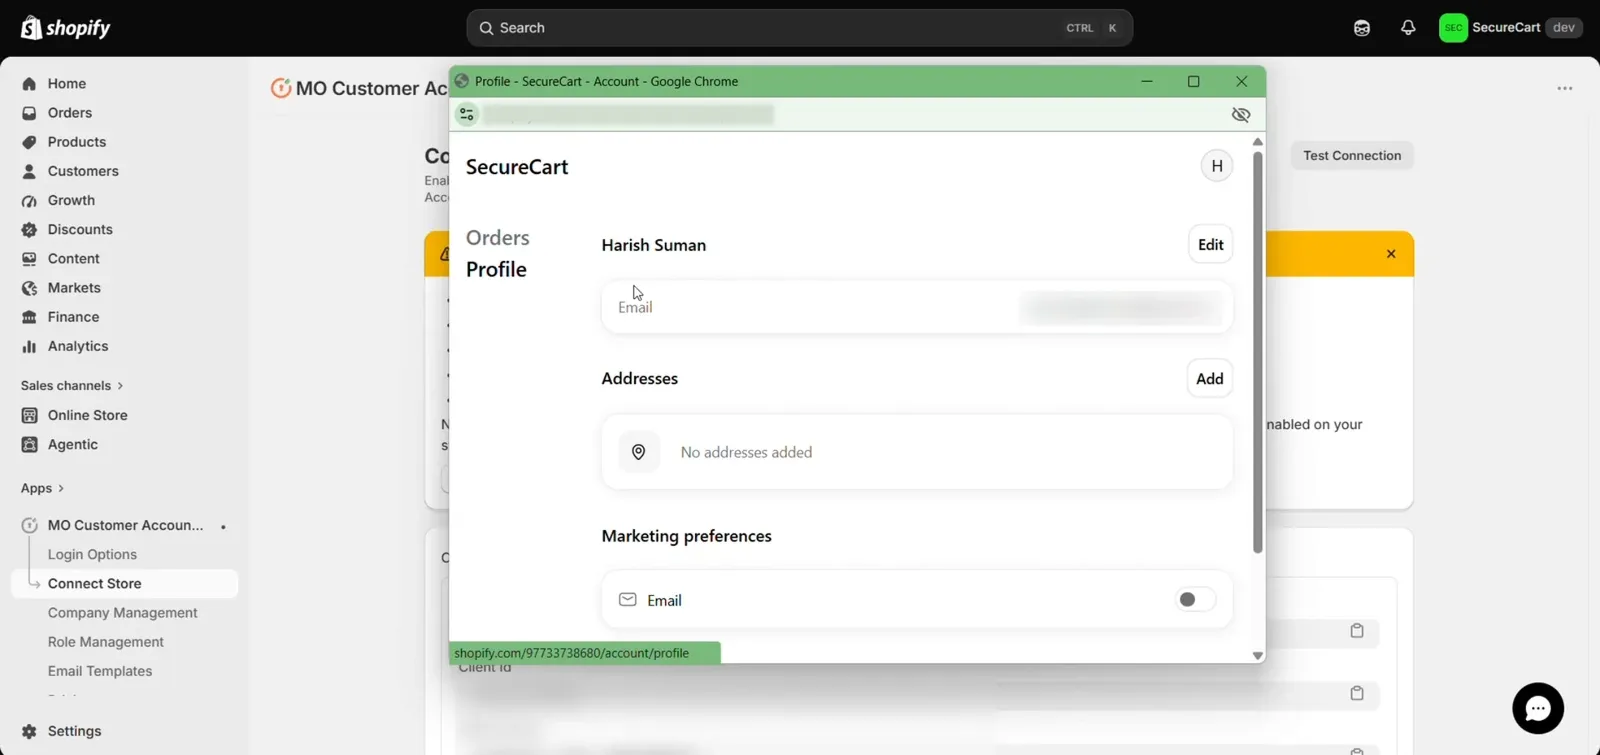Expand Sales channels section
The image size is (1600, 755).
pos(72,386)
